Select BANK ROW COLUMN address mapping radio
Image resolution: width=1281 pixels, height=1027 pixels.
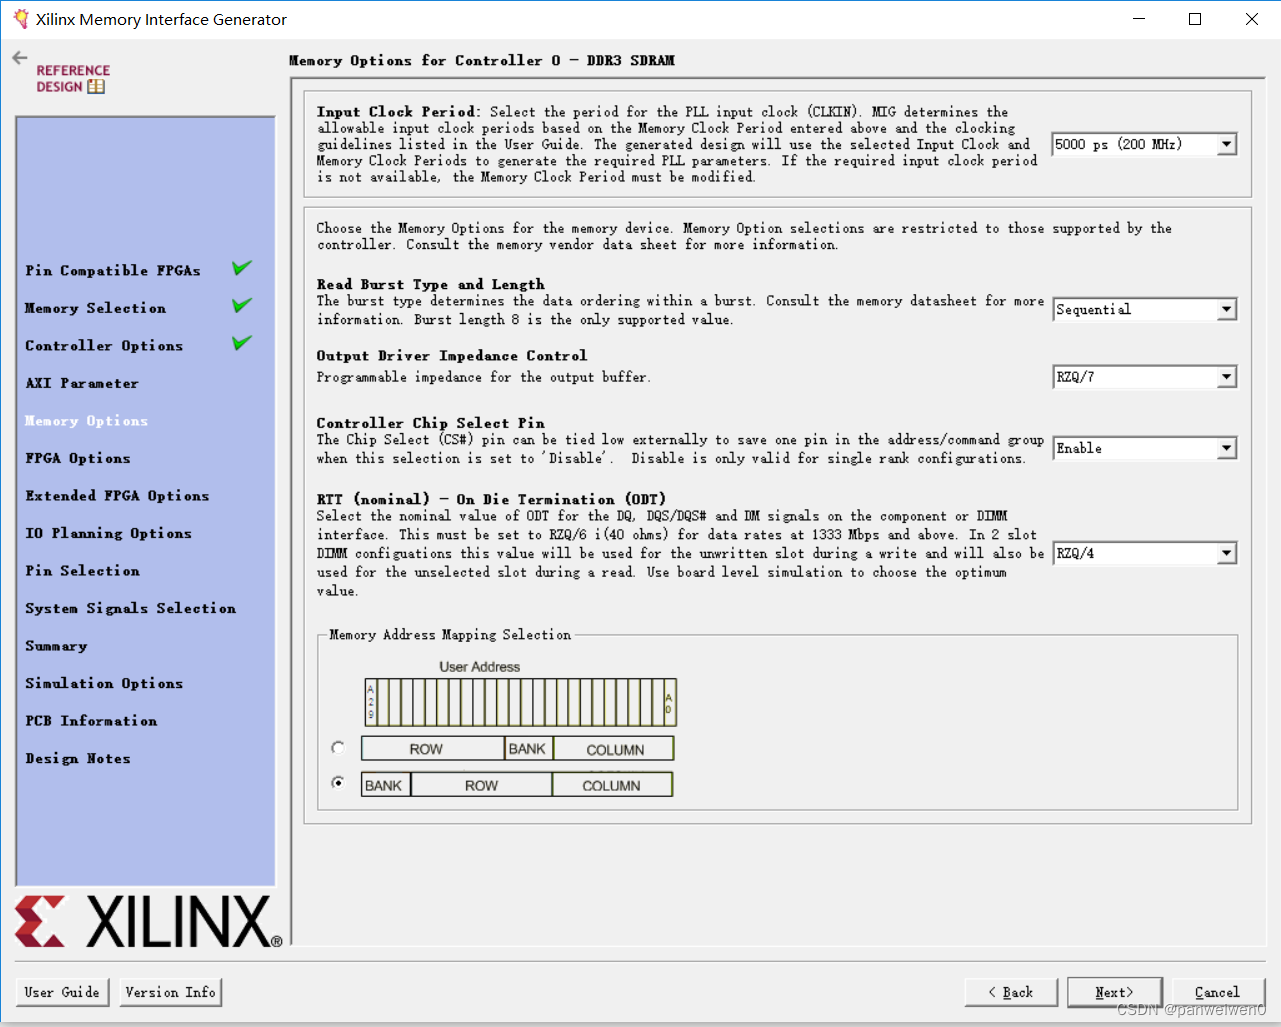pyautogui.click(x=338, y=783)
